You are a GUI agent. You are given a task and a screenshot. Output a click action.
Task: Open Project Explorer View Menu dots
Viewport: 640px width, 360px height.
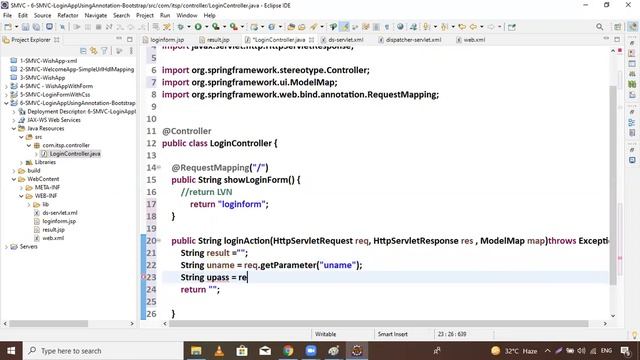(131, 51)
